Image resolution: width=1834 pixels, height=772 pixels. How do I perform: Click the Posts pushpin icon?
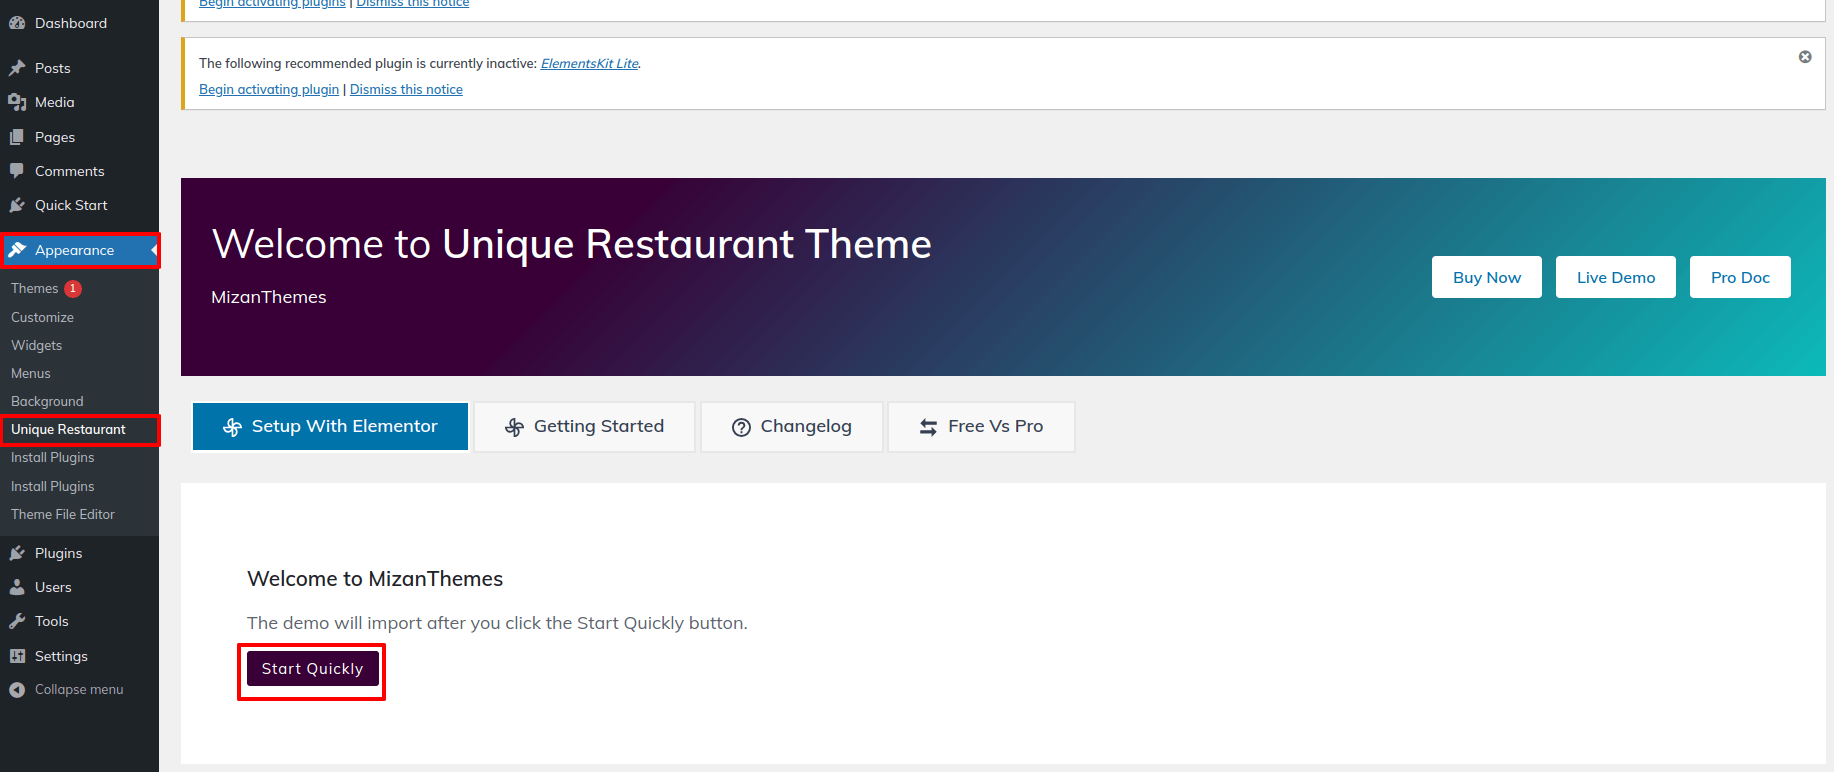tap(17, 68)
